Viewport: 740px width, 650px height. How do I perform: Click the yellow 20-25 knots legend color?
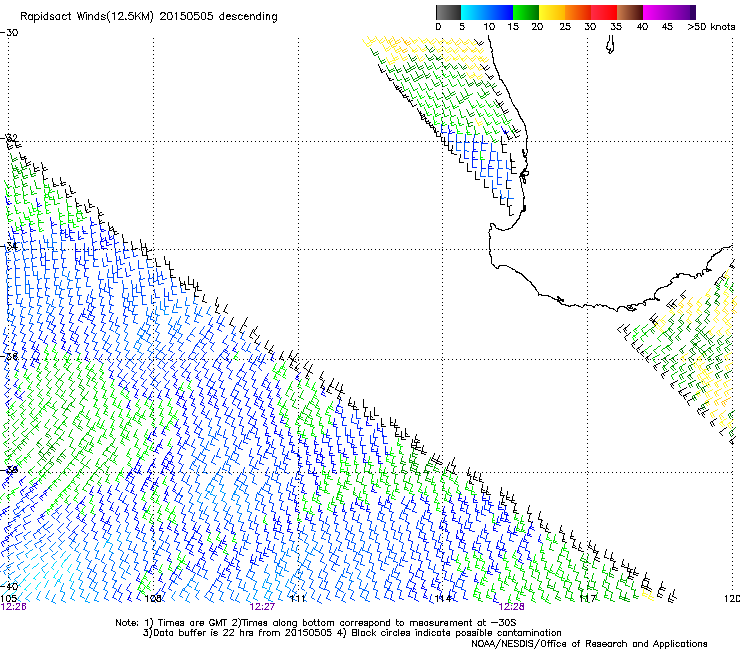[552, 12]
